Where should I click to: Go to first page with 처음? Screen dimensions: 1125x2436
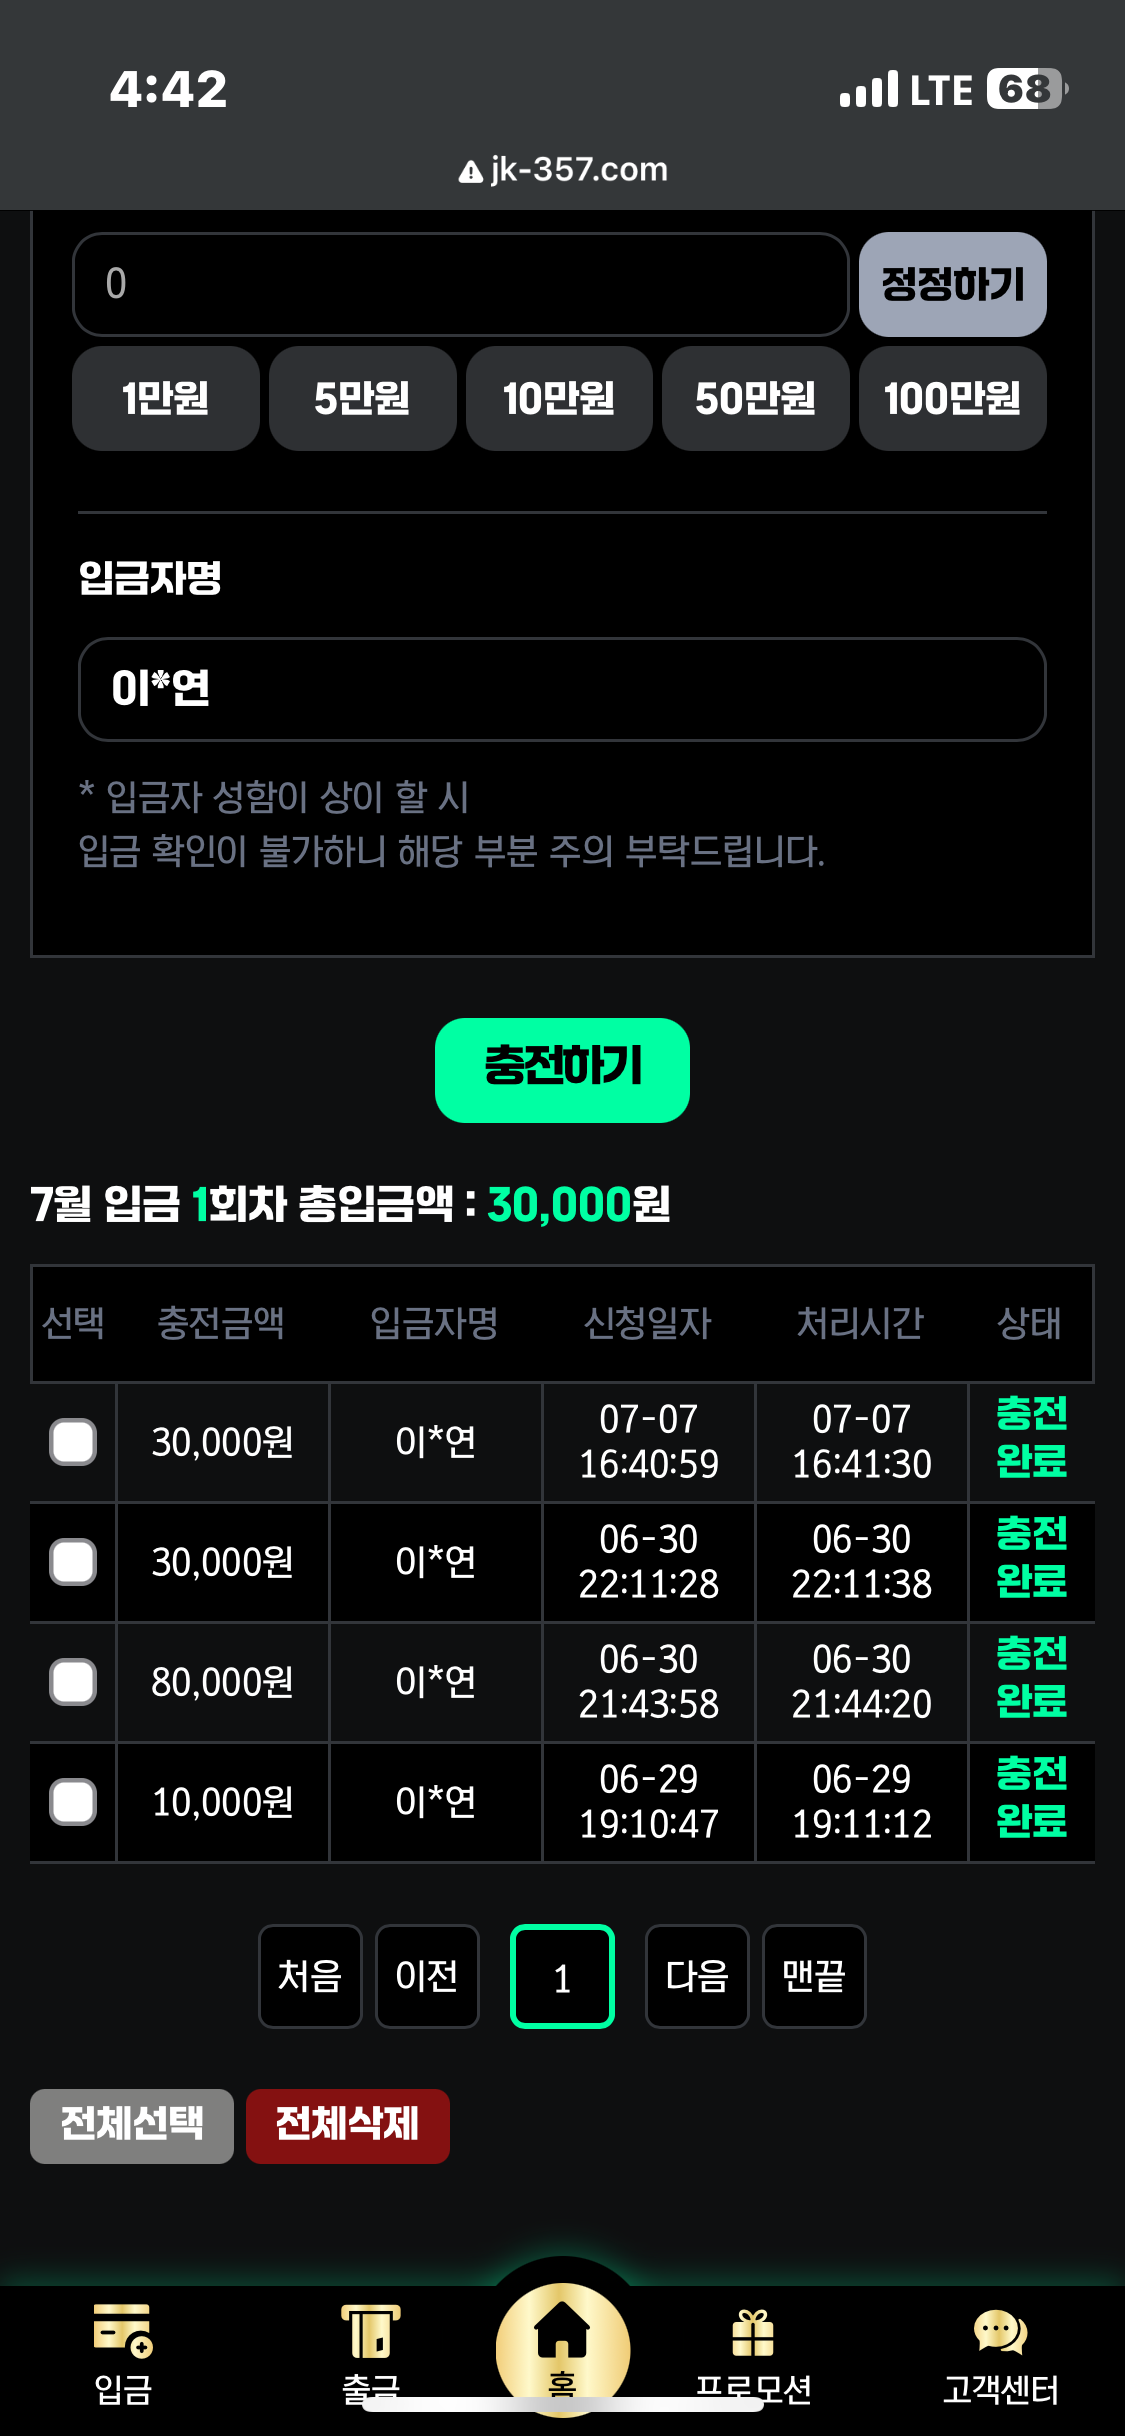(x=310, y=1977)
